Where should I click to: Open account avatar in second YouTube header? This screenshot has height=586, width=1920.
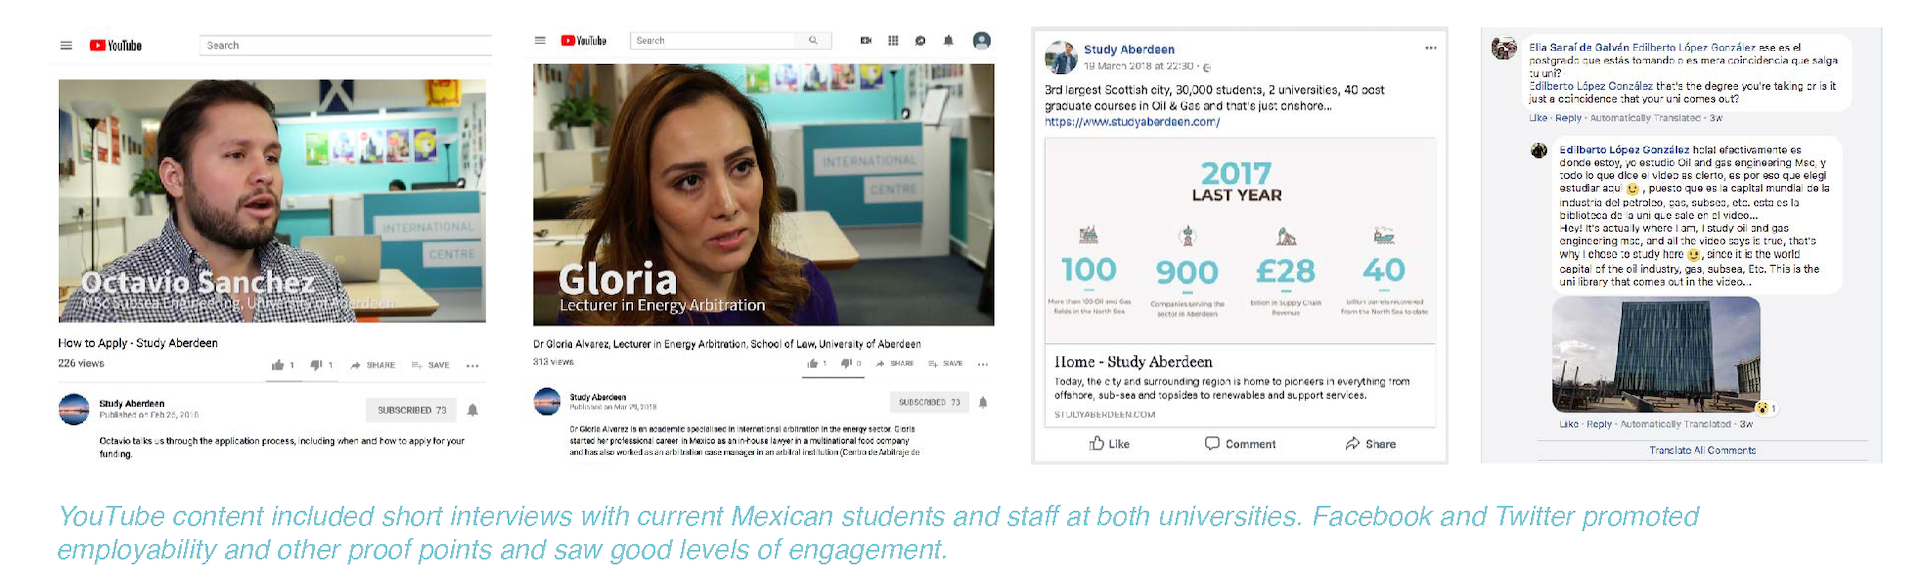tap(982, 40)
